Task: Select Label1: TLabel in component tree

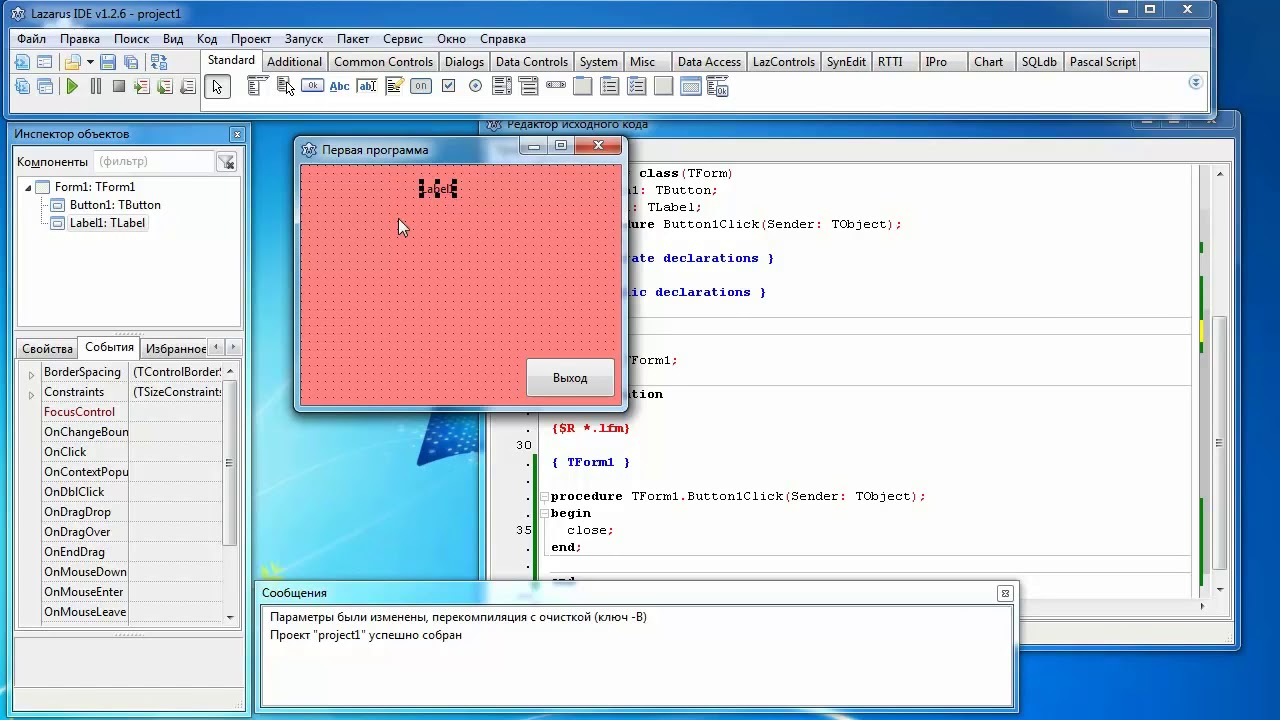Action: click(x=107, y=223)
